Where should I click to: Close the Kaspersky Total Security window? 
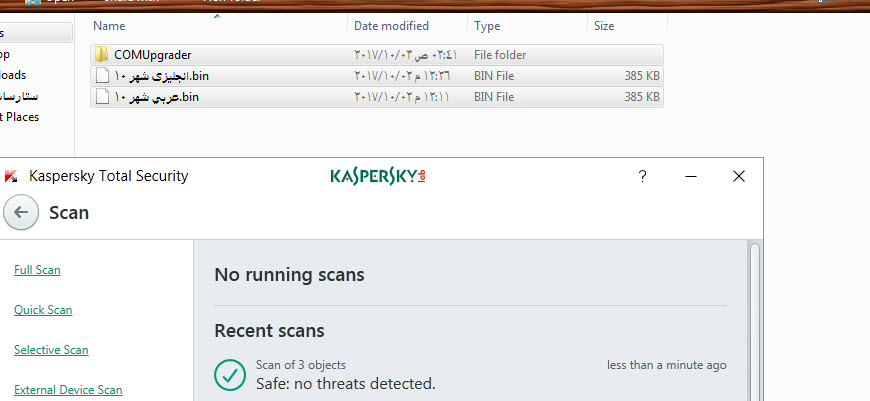(x=739, y=176)
